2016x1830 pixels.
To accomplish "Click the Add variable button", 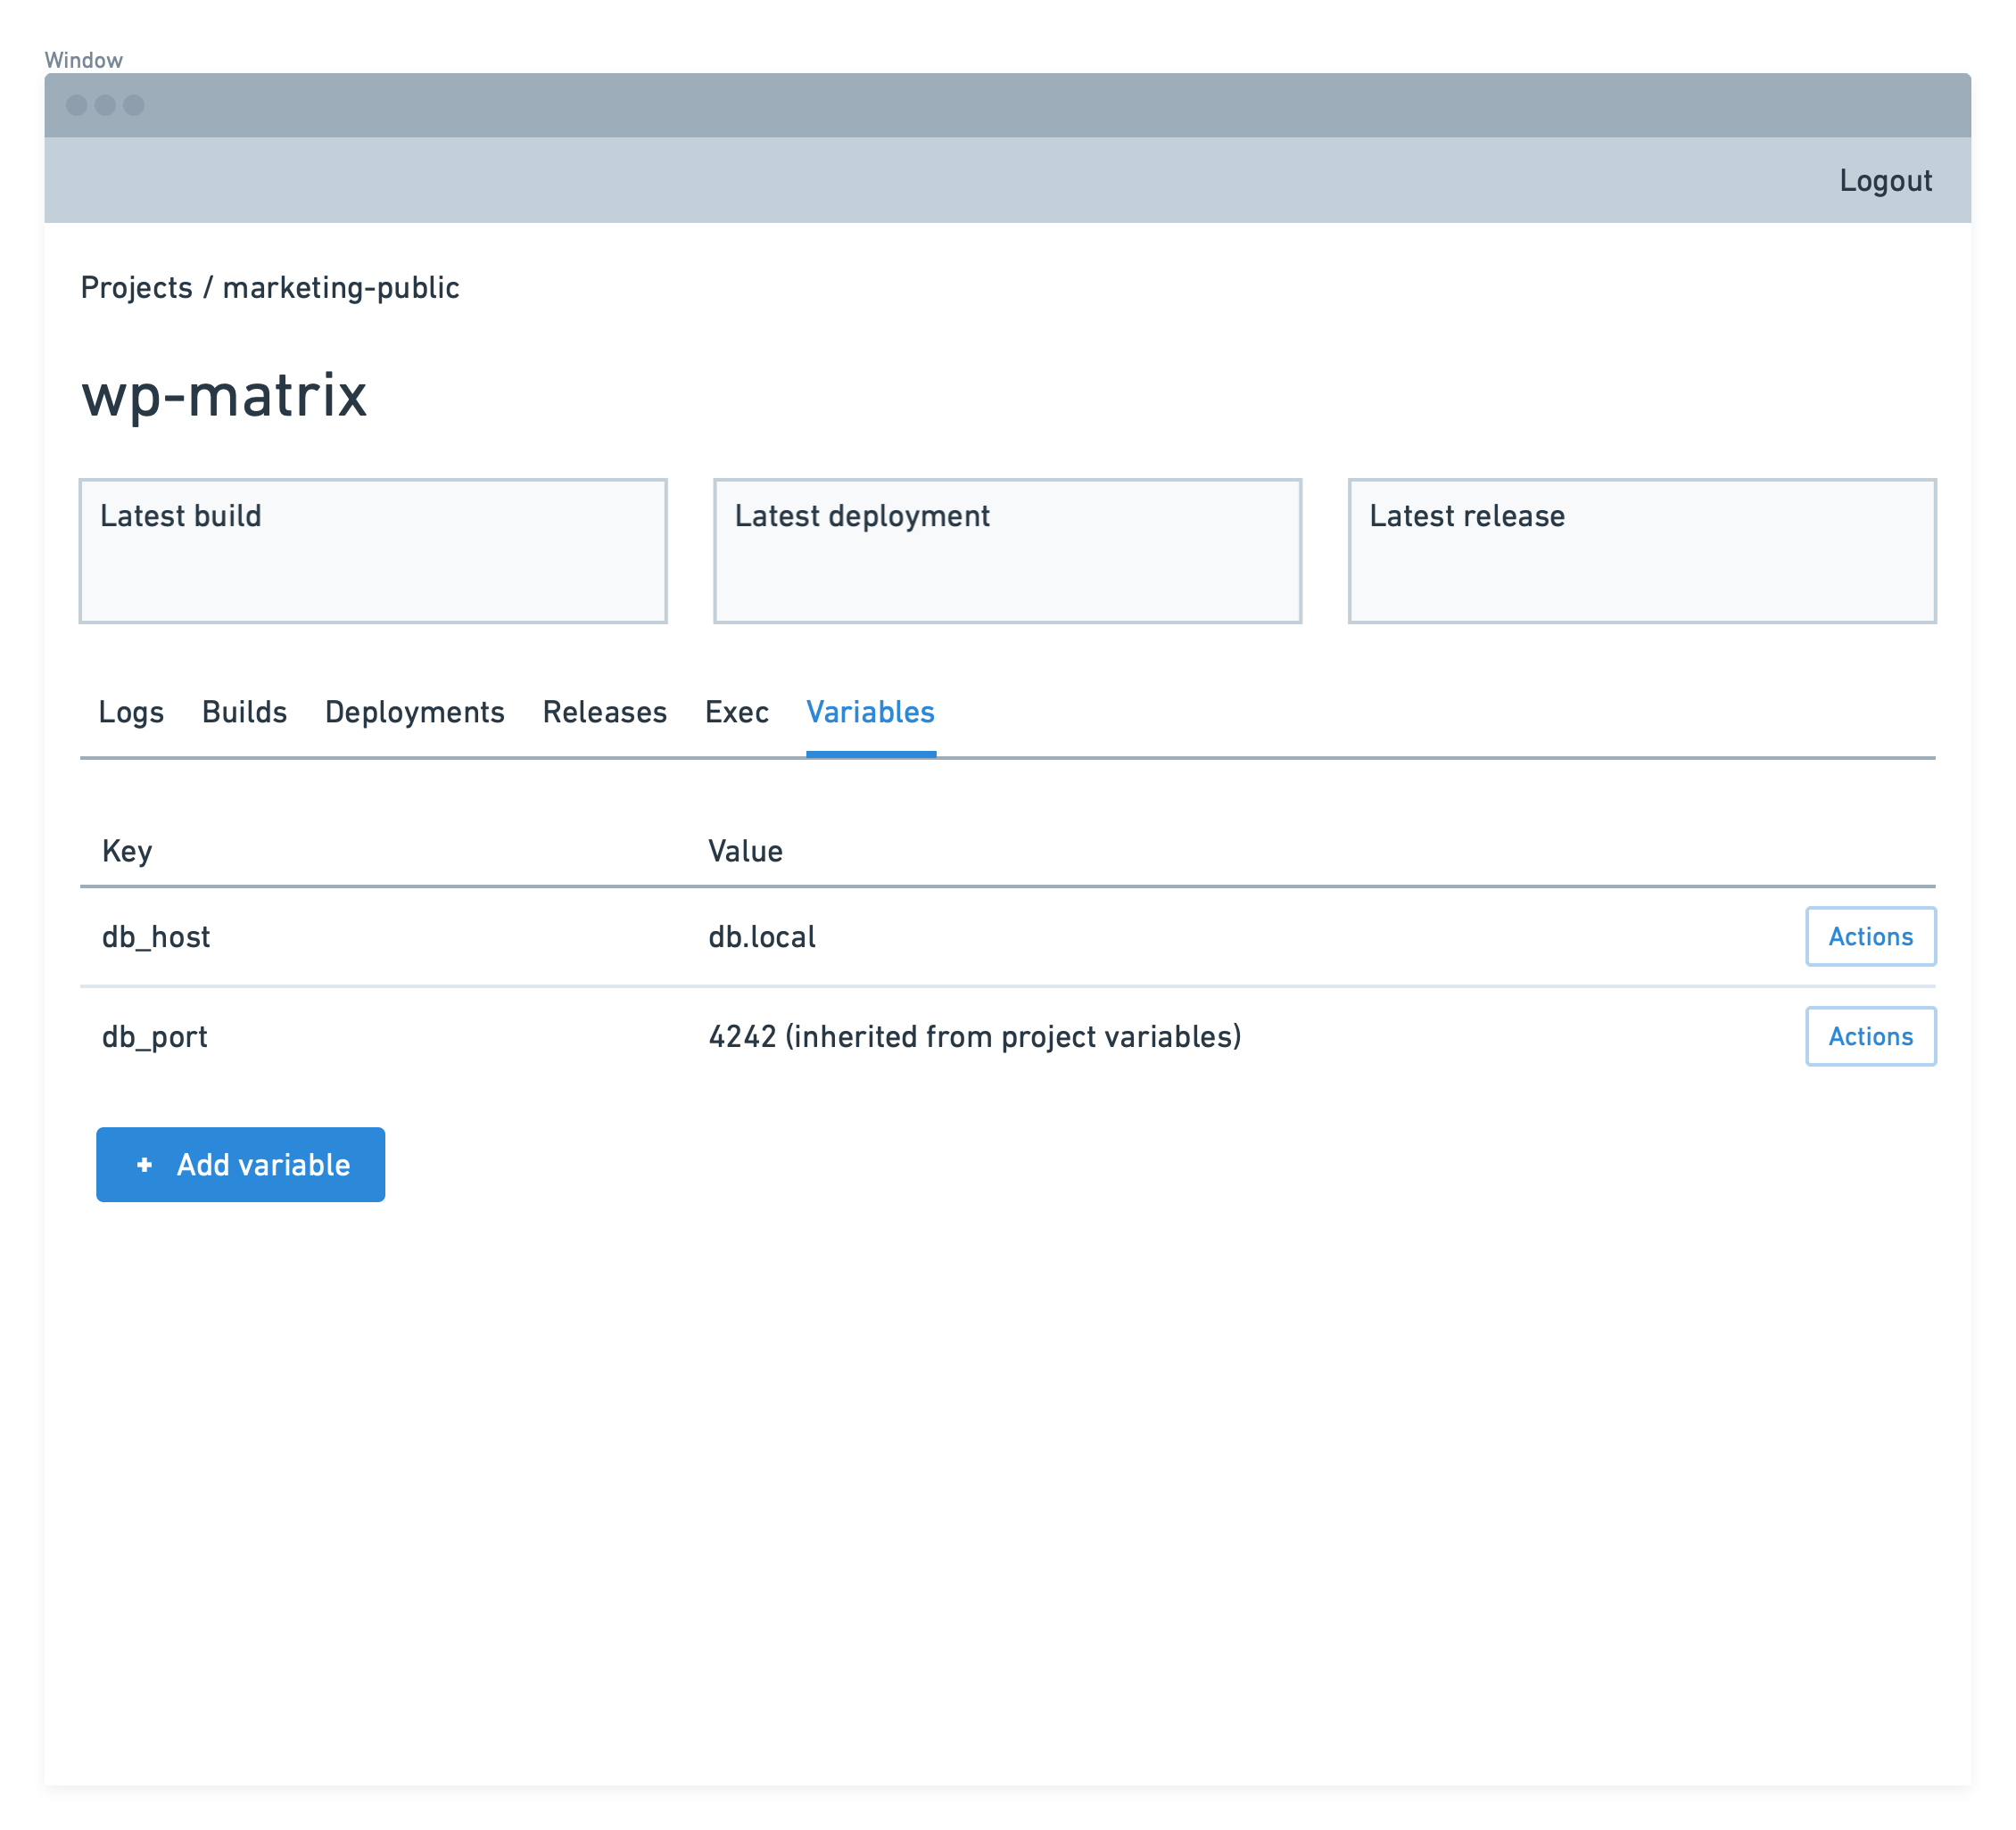I will [240, 1164].
